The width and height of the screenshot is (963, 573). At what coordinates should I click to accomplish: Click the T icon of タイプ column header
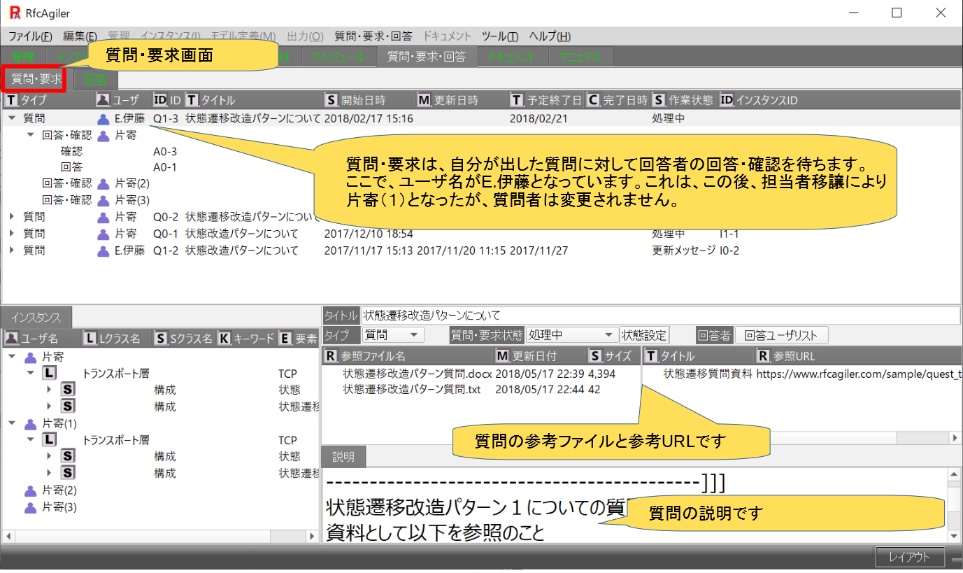tap(11, 100)
